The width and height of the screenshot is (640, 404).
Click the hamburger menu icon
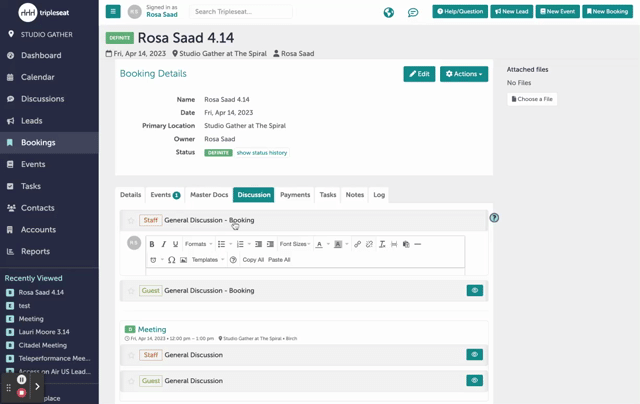[x=113, y=12]
